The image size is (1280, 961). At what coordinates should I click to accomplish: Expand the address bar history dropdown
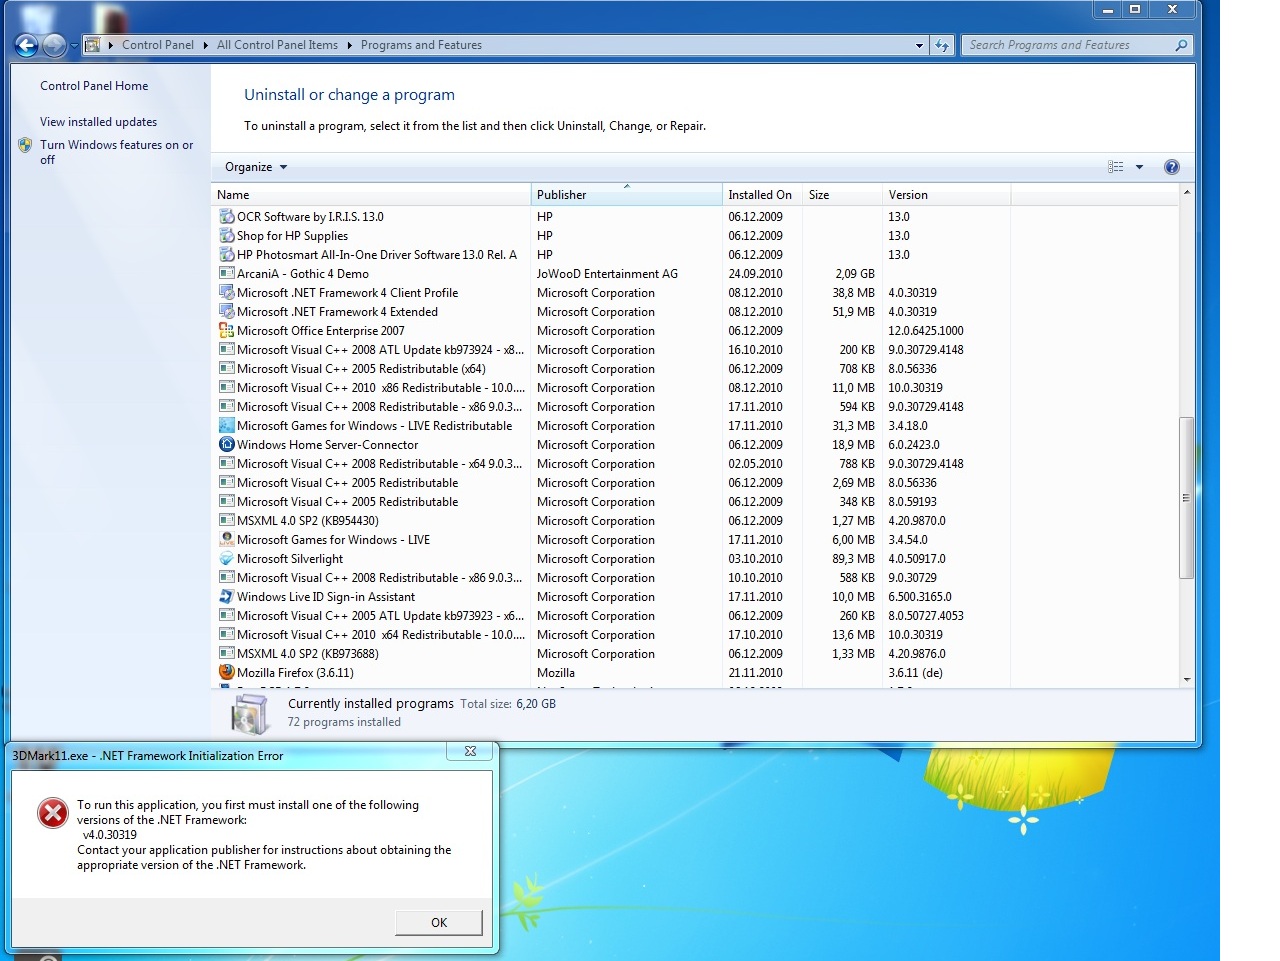point(919,45)
